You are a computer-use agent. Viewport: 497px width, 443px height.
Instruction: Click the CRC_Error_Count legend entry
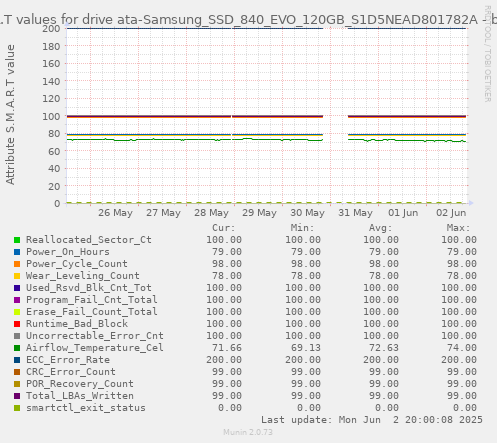71,372
